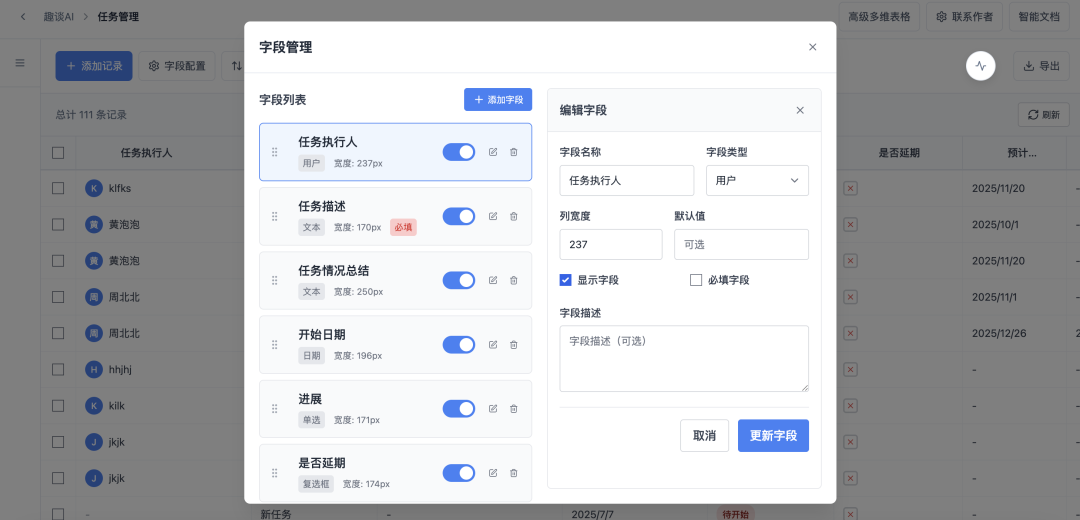Open the 字段类型 dropdown showing 用户
This screenshot has height=520, width=1080.
758,180
